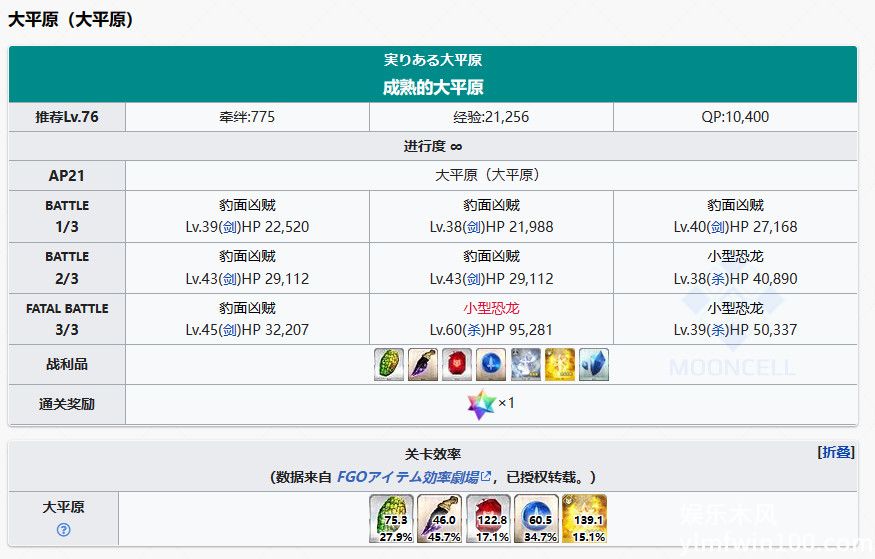The width and height of the screenshot is (875, 559).
Task: Click the 成熟的大平原 quest title header
Action: point(433,87)
